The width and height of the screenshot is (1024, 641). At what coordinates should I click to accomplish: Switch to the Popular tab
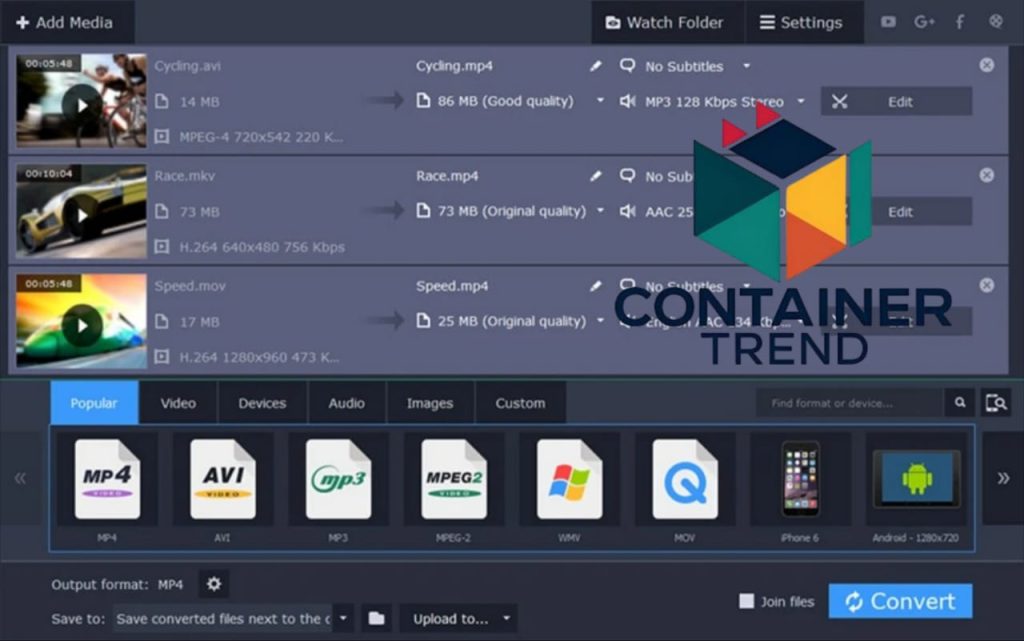click(94, 403)
